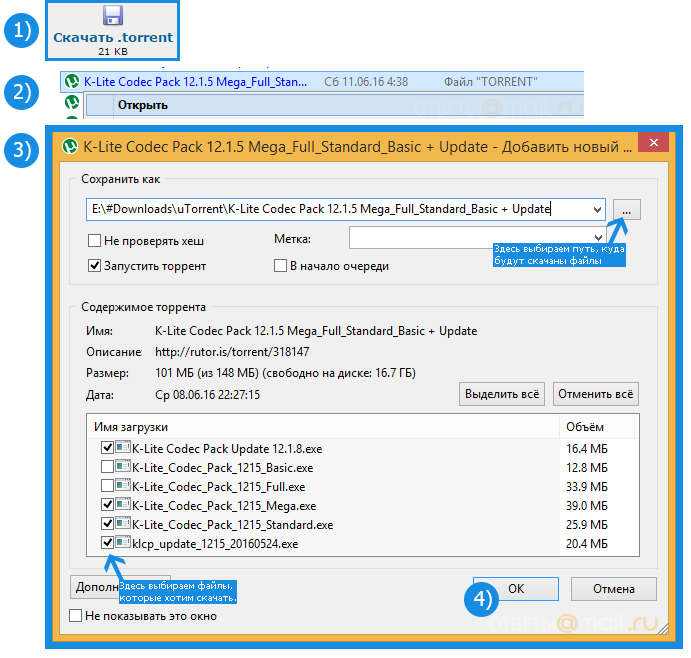Close the Добавить новый торрент dialog
This screenshot has height=658, width=691.
[654, 142]
